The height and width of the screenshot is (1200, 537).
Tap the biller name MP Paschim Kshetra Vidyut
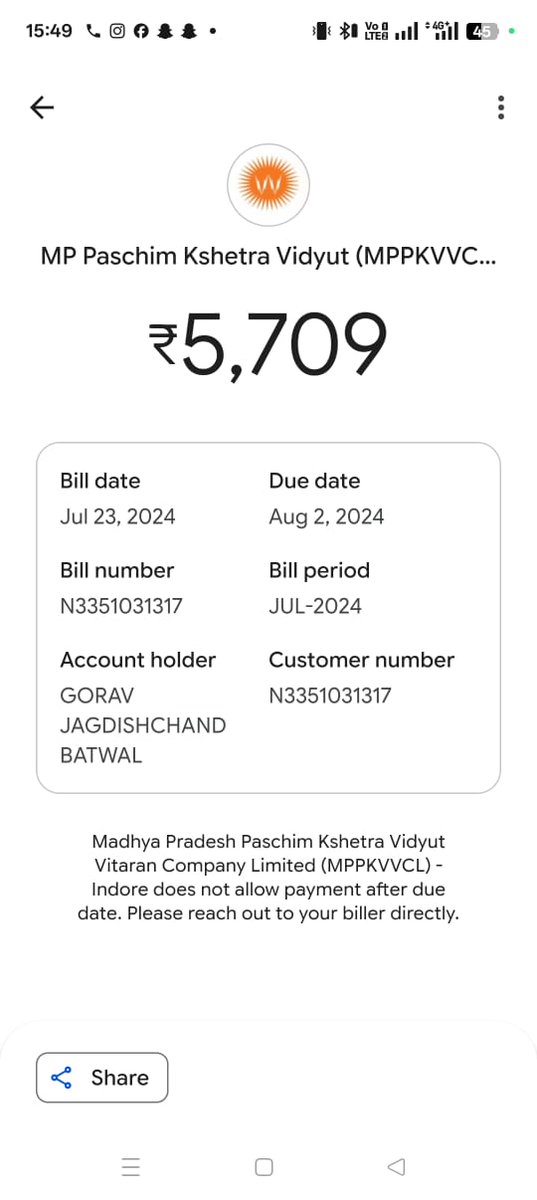coord(268,255)
